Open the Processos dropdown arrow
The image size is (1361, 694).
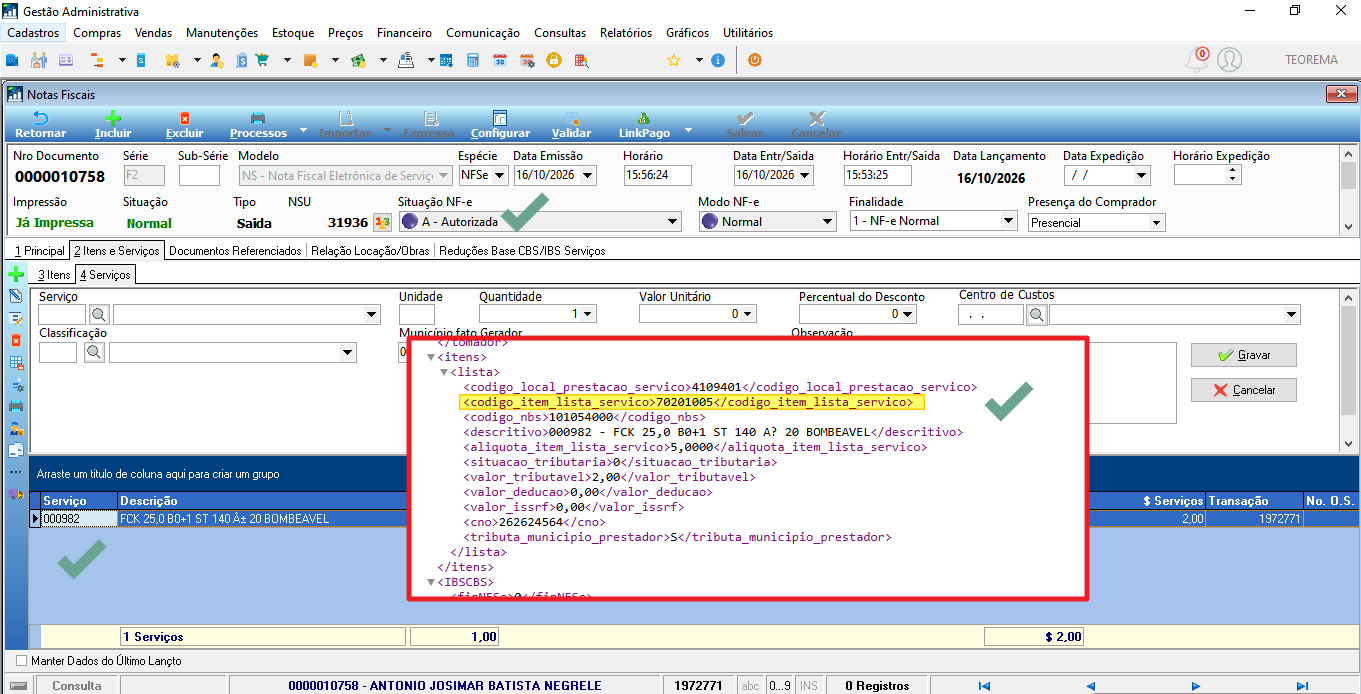point(302,131)
